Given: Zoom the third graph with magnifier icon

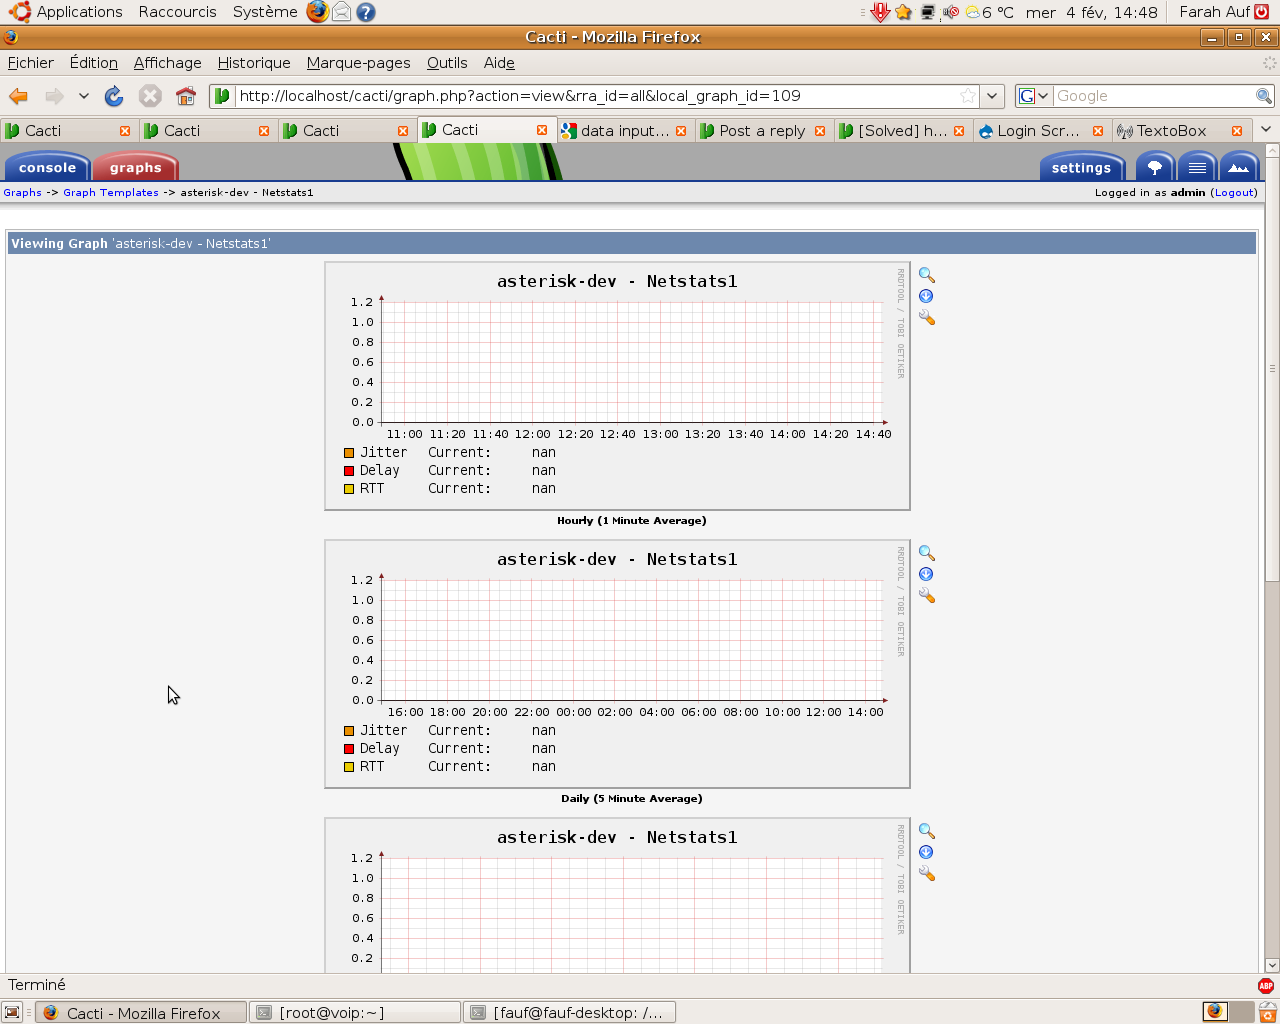Looking at the screenshot, I should tap(926, 831).
